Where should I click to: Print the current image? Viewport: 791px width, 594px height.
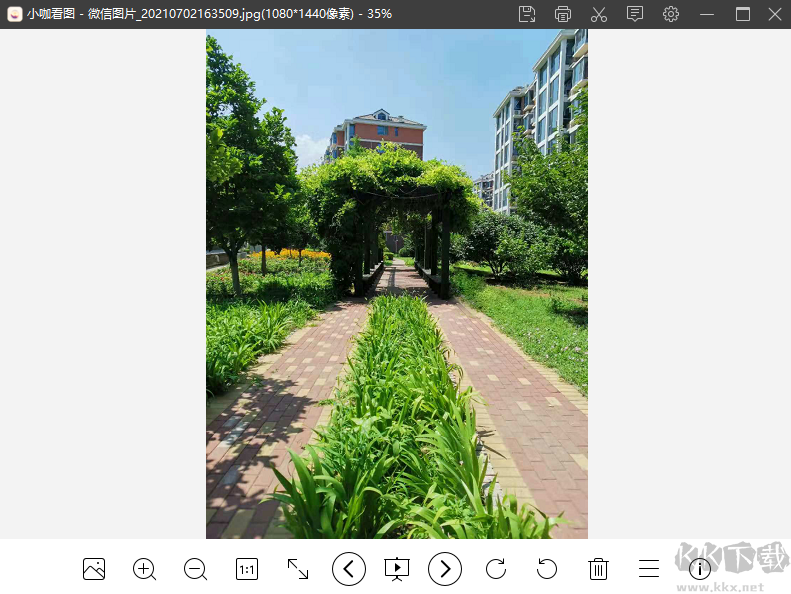pos(563,14)
